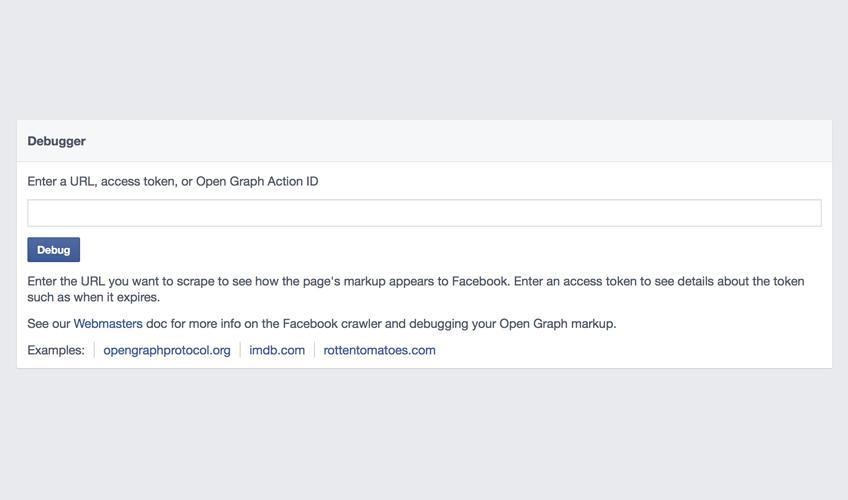
Task: Click the Debugger panel heading
Action: pyautogui.click(x=57, y=141)
